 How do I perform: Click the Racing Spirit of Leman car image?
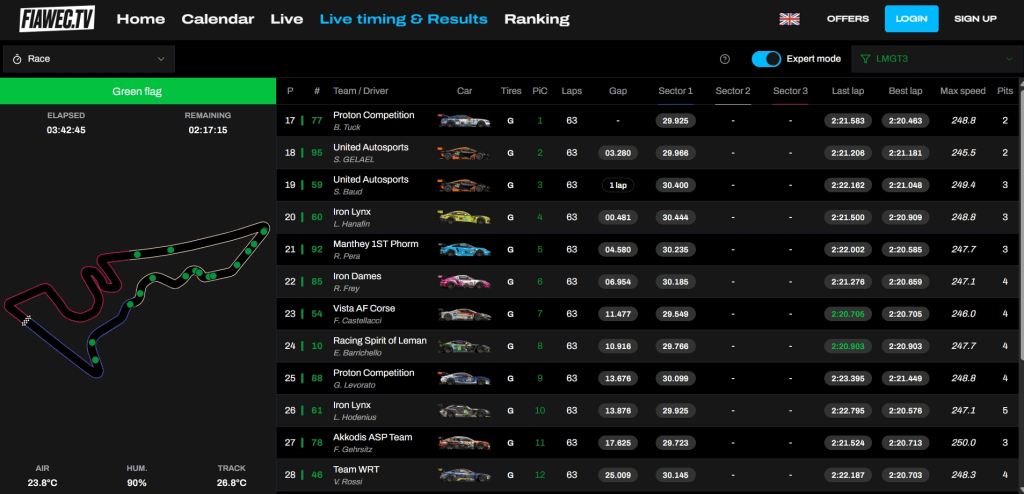click(464, 346)
